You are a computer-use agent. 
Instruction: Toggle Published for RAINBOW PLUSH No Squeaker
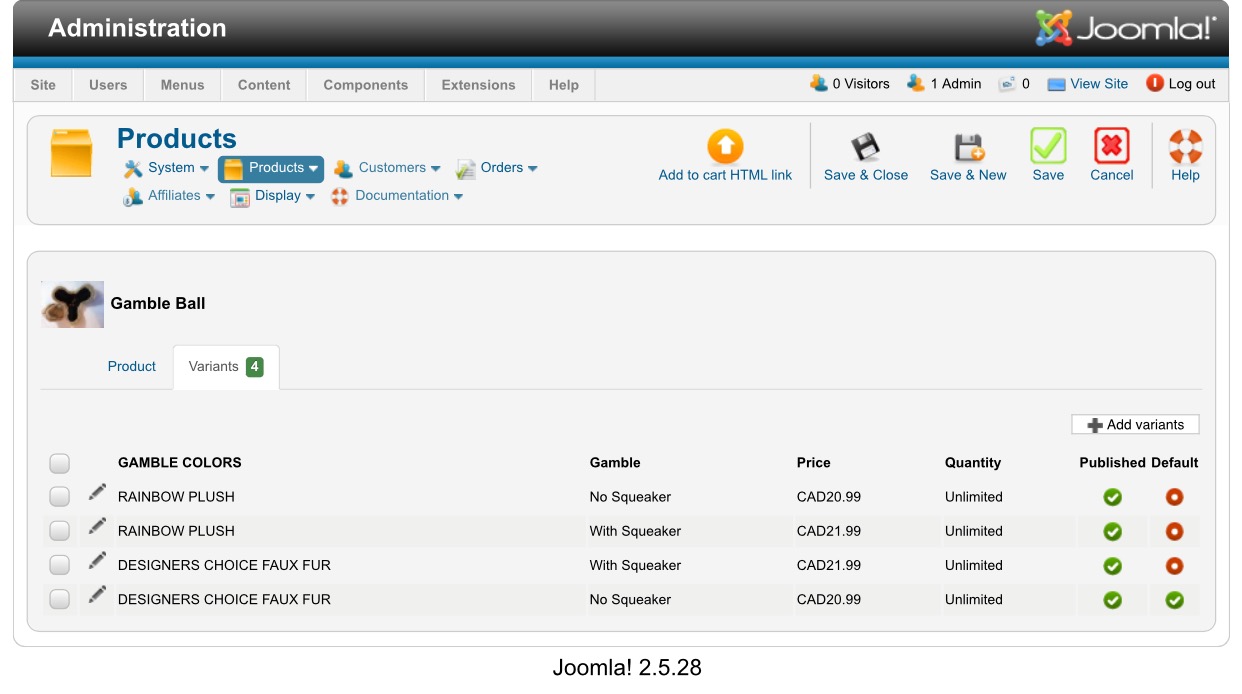(1112, 497)
